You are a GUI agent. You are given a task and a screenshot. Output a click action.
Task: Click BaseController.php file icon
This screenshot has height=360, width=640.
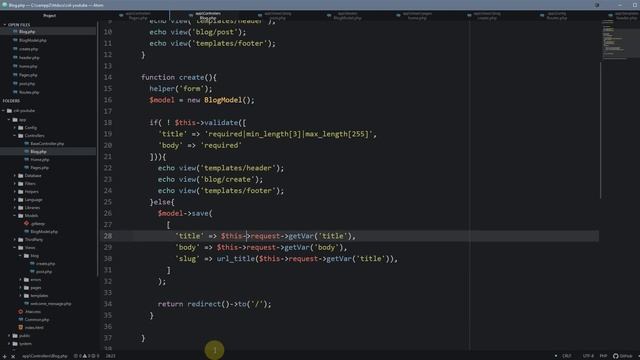[x=27, y=144]
